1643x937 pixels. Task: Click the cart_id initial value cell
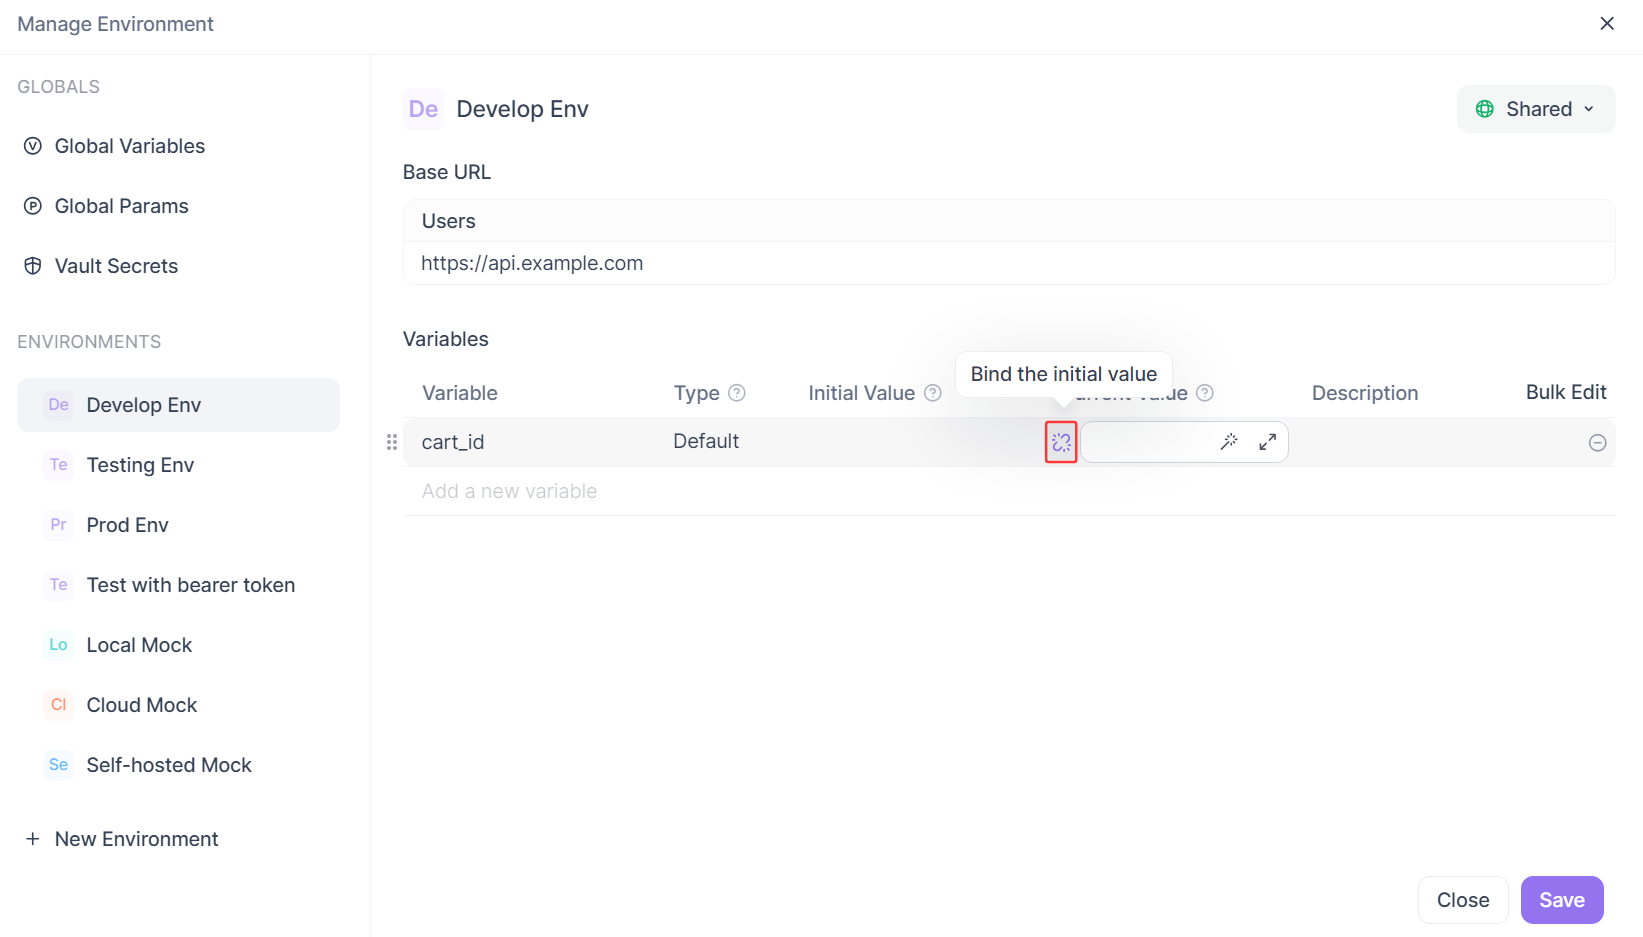pyautogui.click(x=920, y=442)
